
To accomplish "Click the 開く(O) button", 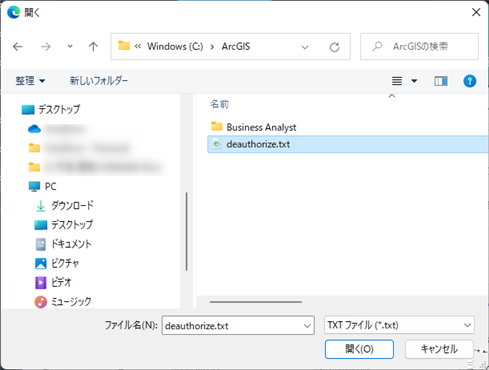I will [x=359, y=349].
